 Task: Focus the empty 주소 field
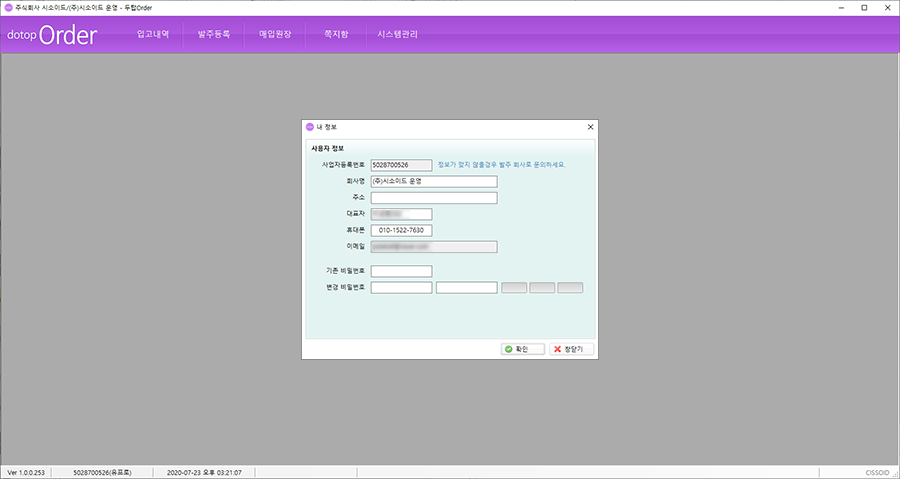click(433, 198)
